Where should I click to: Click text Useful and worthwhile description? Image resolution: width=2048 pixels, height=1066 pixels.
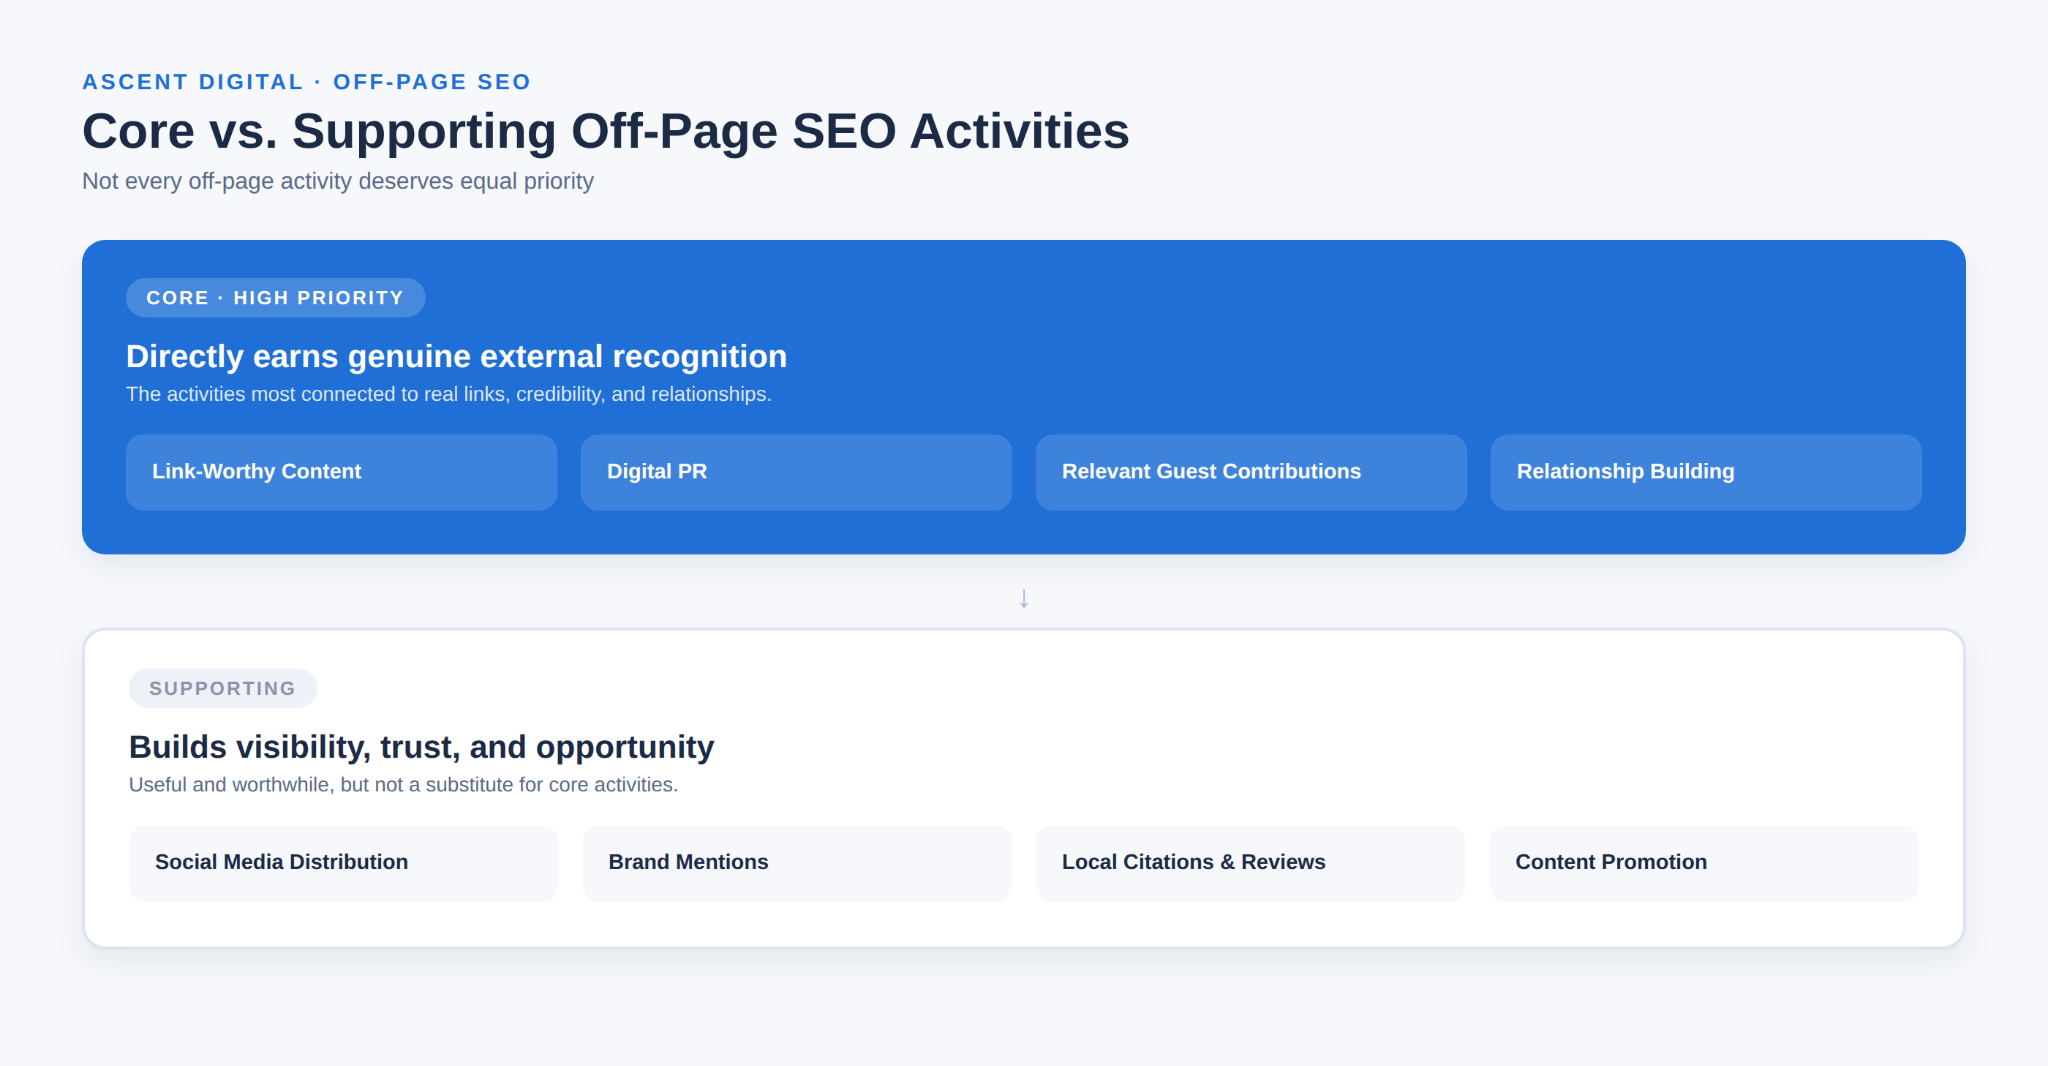403,785
